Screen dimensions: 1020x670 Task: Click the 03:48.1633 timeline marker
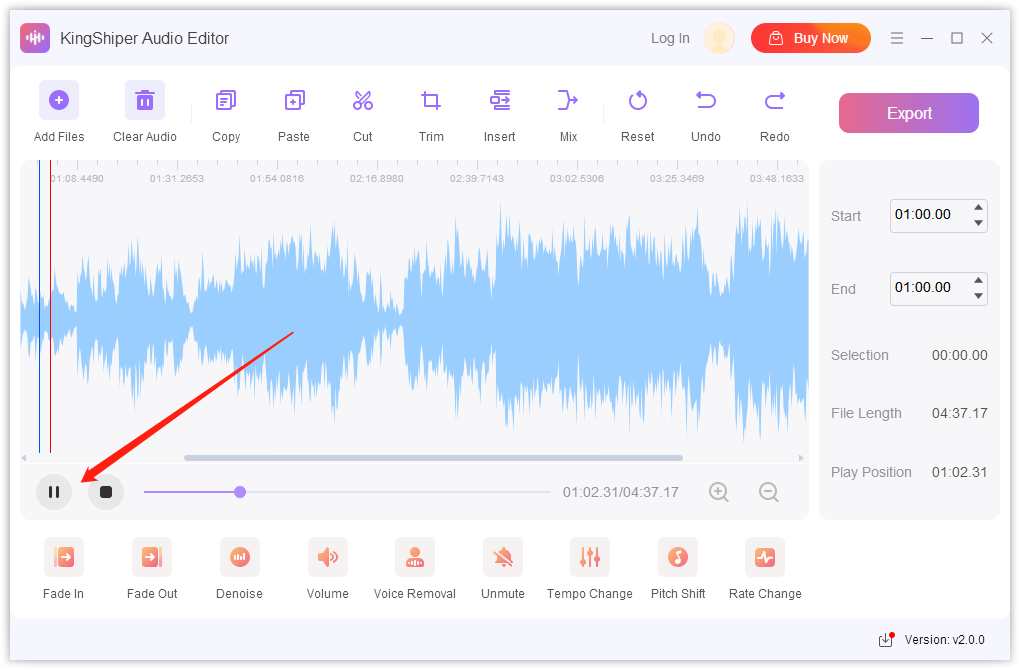pyautogui.click(x=777, y=178)
